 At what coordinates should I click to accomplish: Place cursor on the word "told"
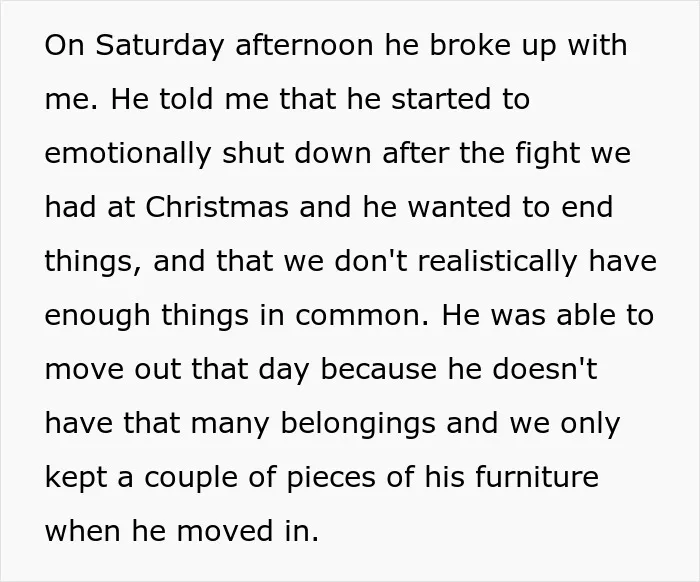186,99
